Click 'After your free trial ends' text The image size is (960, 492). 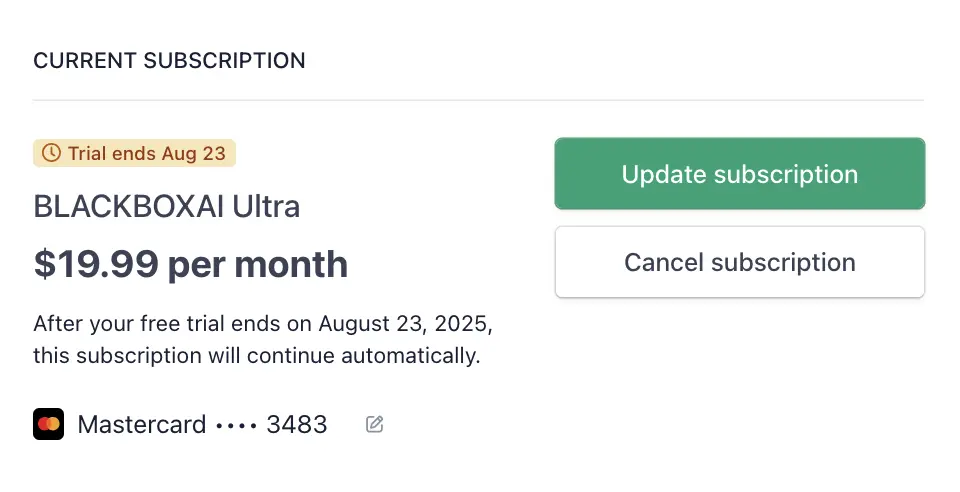coord(157,324)
